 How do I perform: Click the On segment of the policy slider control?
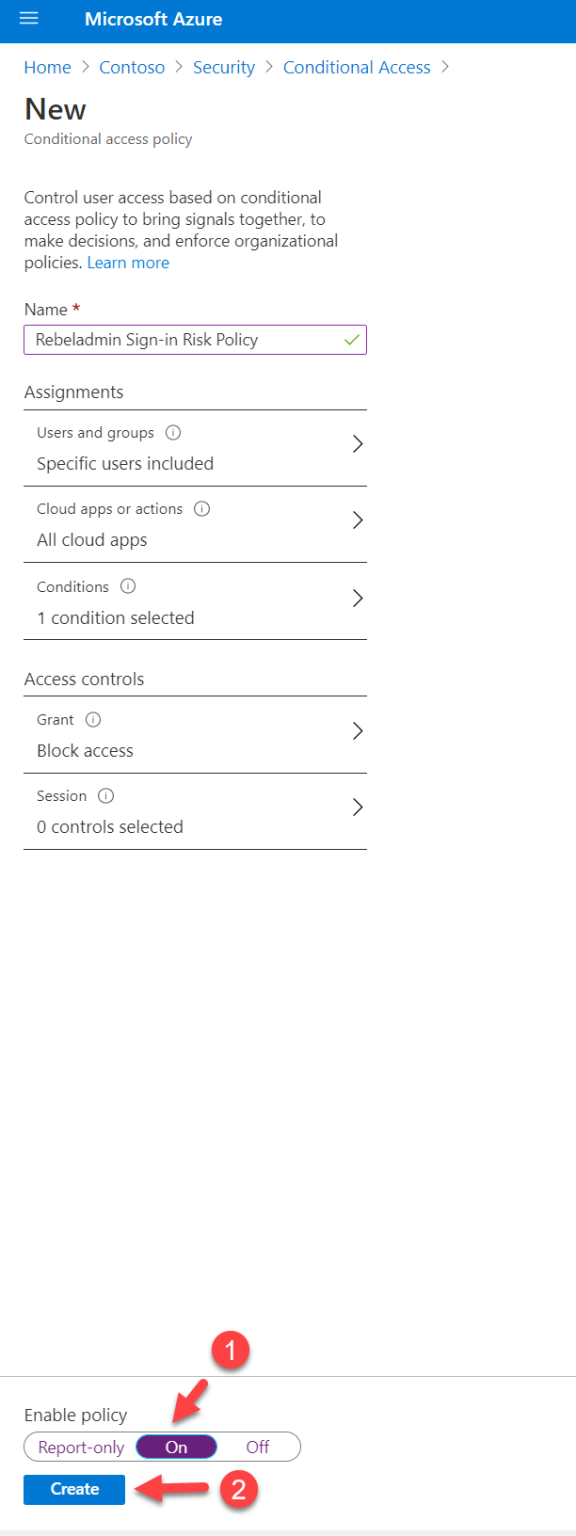[176, 1447]
